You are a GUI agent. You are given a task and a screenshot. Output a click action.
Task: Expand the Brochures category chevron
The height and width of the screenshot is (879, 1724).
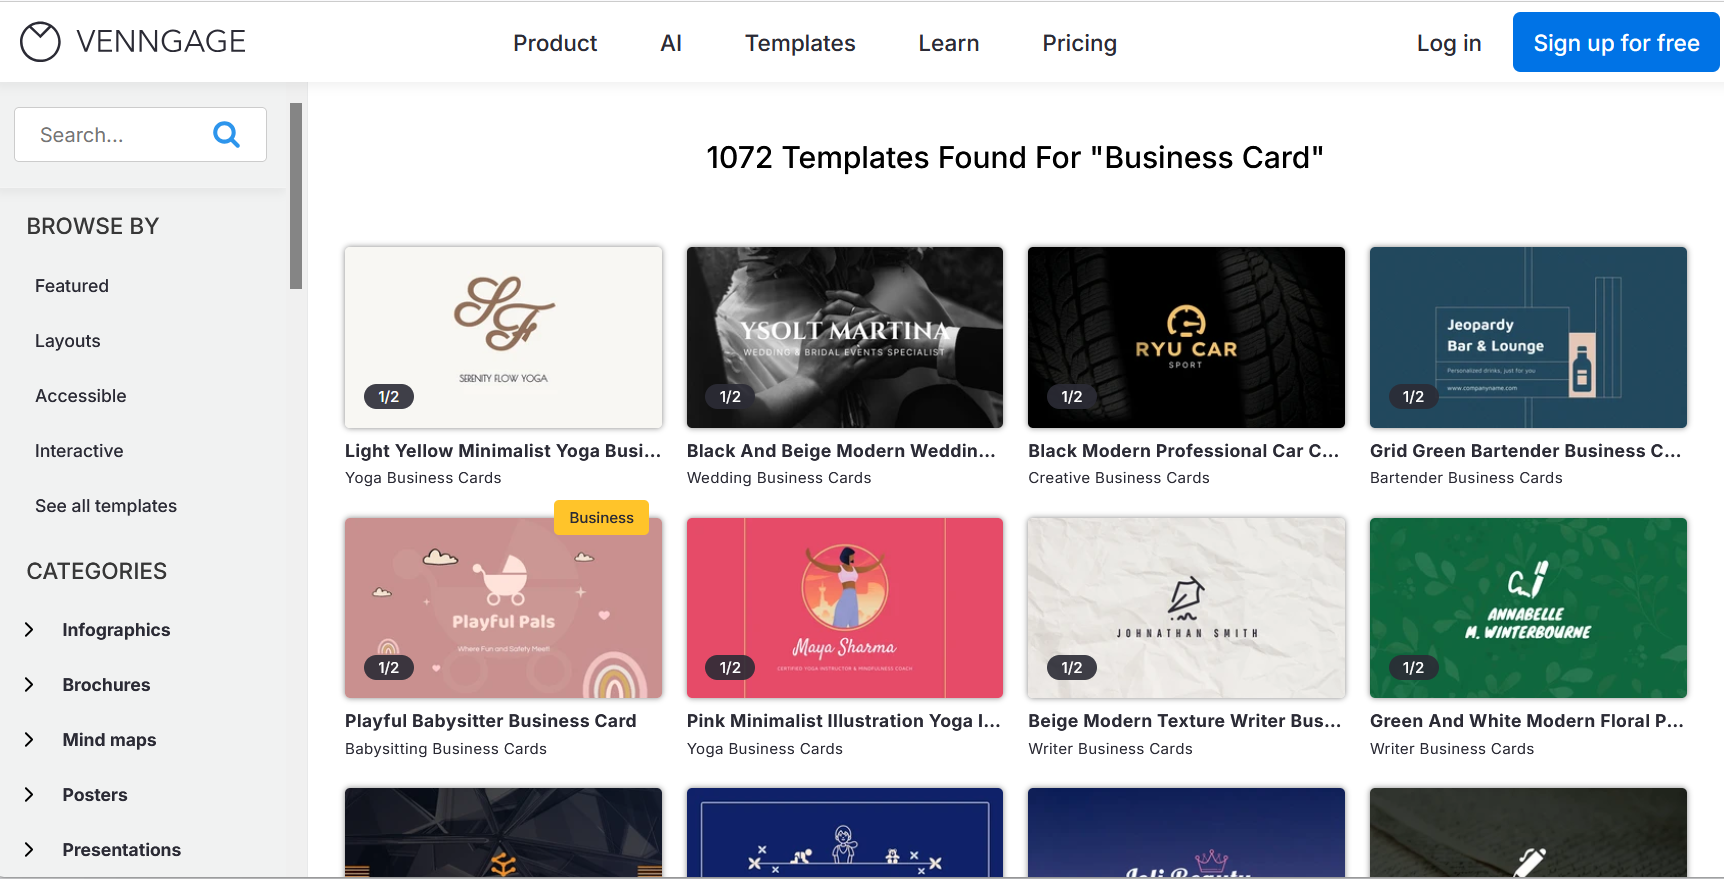click(29, 685)
